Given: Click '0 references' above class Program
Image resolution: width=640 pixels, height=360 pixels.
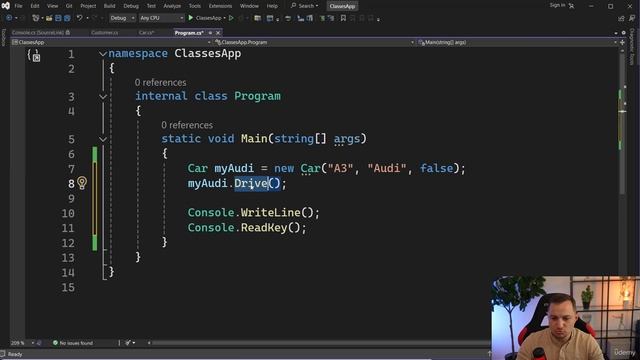Looking at the screenshot, I should pos(160,82).
